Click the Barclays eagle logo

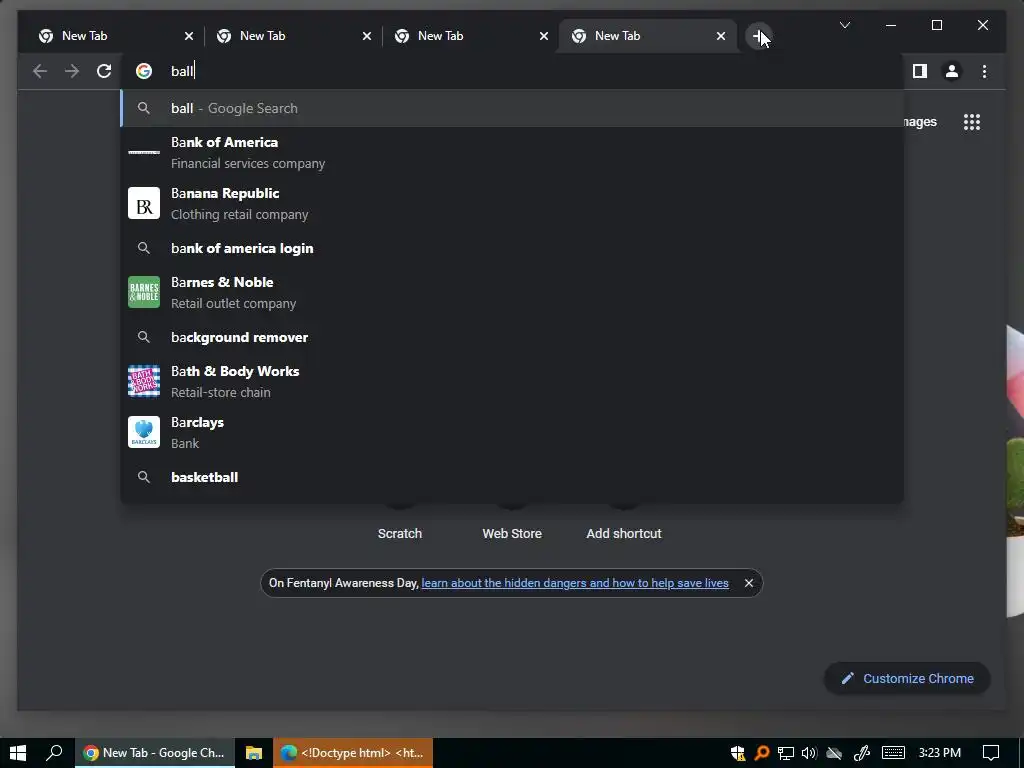tap(144, 432)
